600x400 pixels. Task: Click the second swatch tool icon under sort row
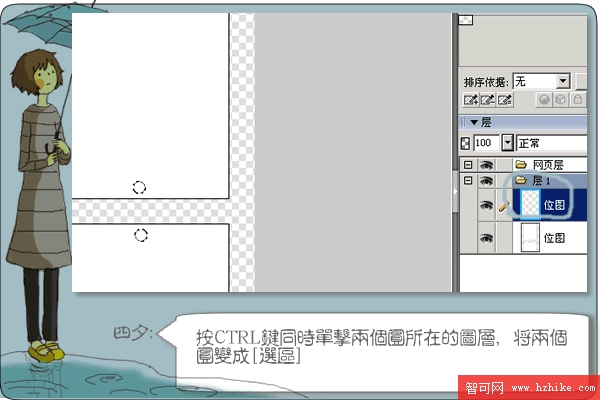click(x=487, y=100)
